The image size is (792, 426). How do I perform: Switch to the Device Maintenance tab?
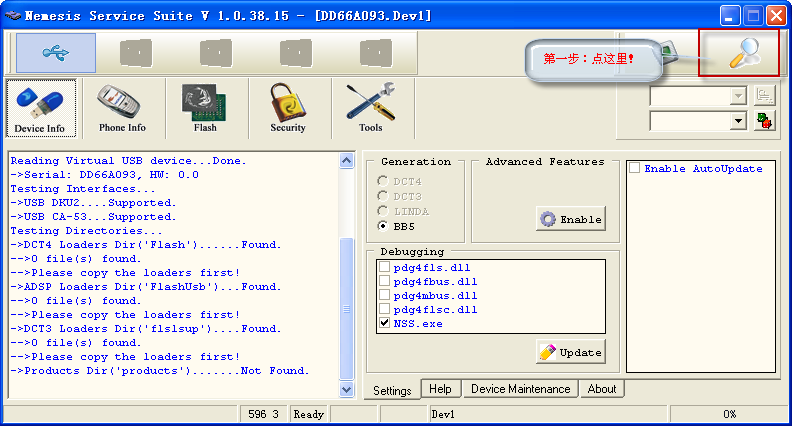click(519, 389)
